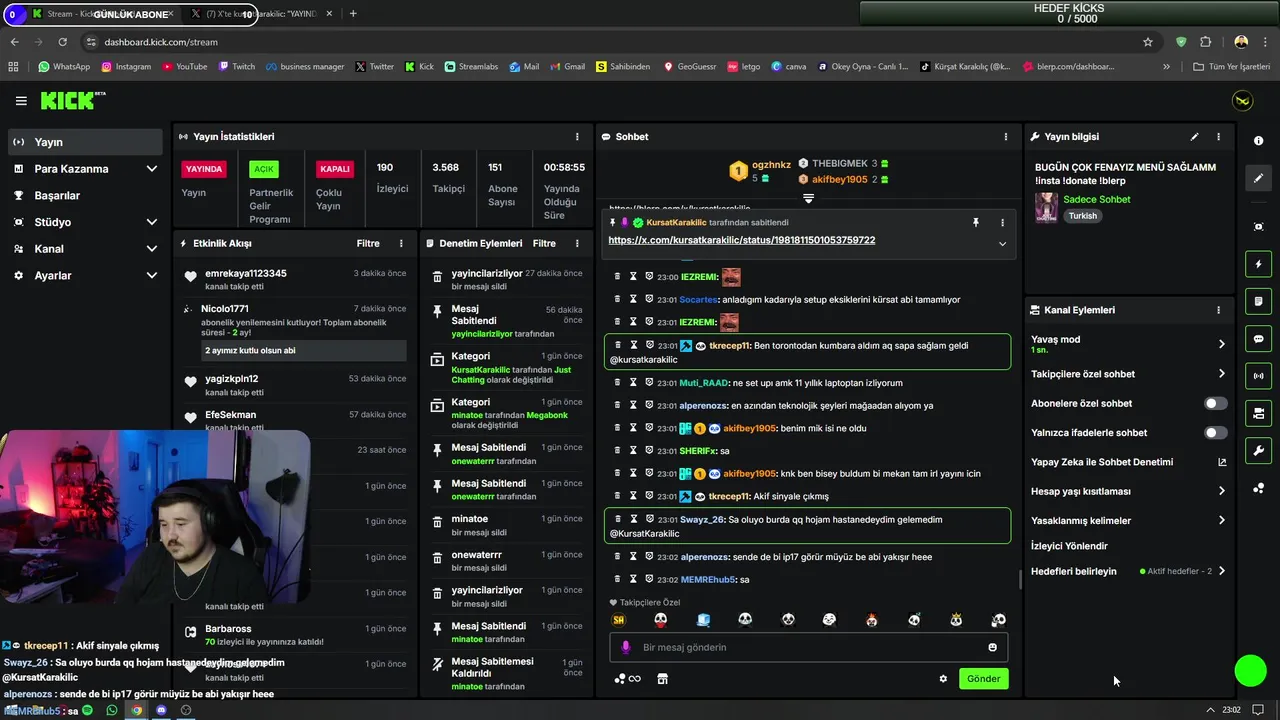Image resolution: width=1280 pixels, height=720 pixels.
Task: Select the crowned panda emote
Action: point(956,620)
